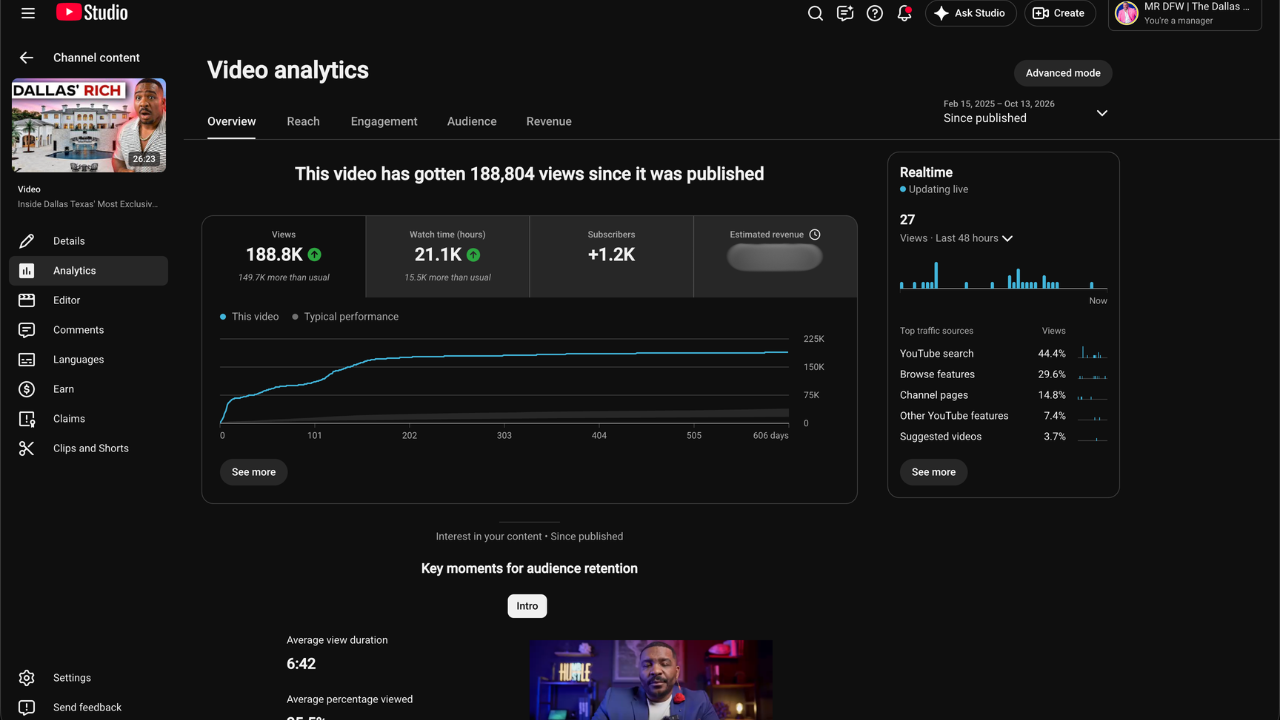Go back to Channel content
Image resolution: width=1280 pixels, height=720 pixels.
point(26,58)
